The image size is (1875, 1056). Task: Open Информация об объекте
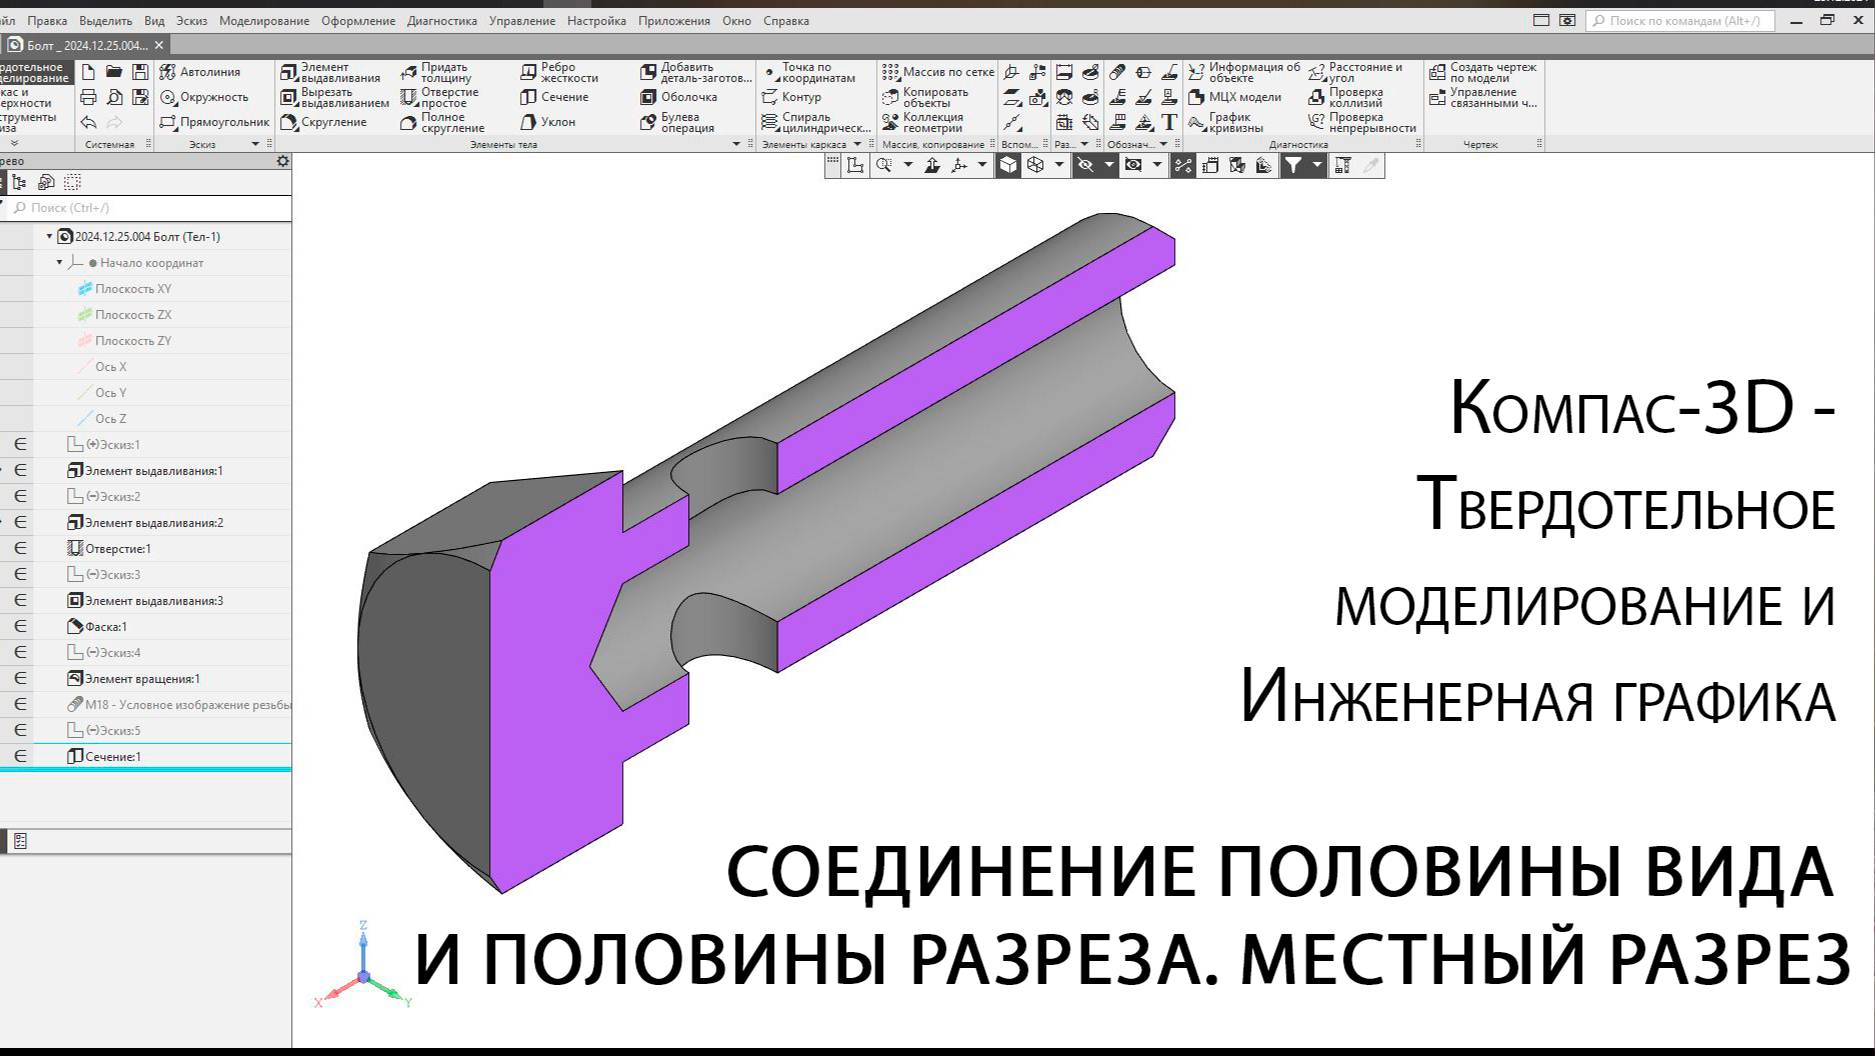[x=1245, y=72]
